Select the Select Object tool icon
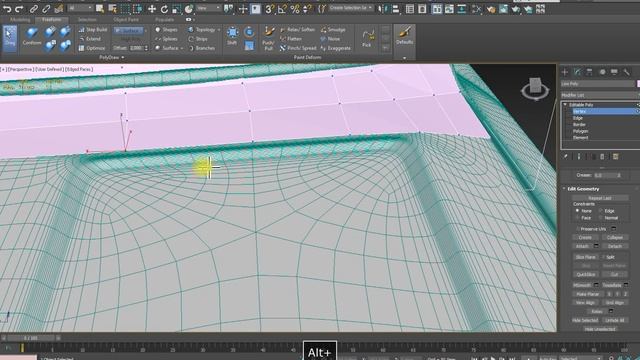Screen dimensions: 640x360 pyautogui.click(x=100, y=9)
